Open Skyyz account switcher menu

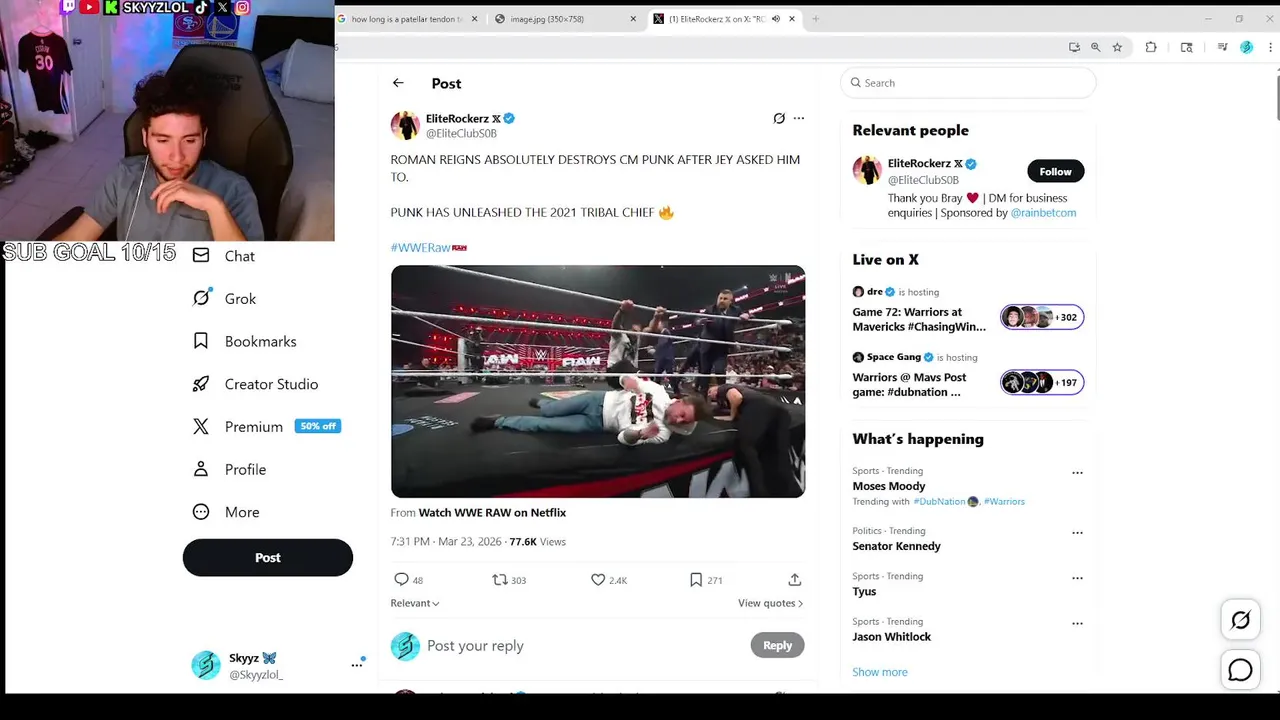click(x=356, y=665)
